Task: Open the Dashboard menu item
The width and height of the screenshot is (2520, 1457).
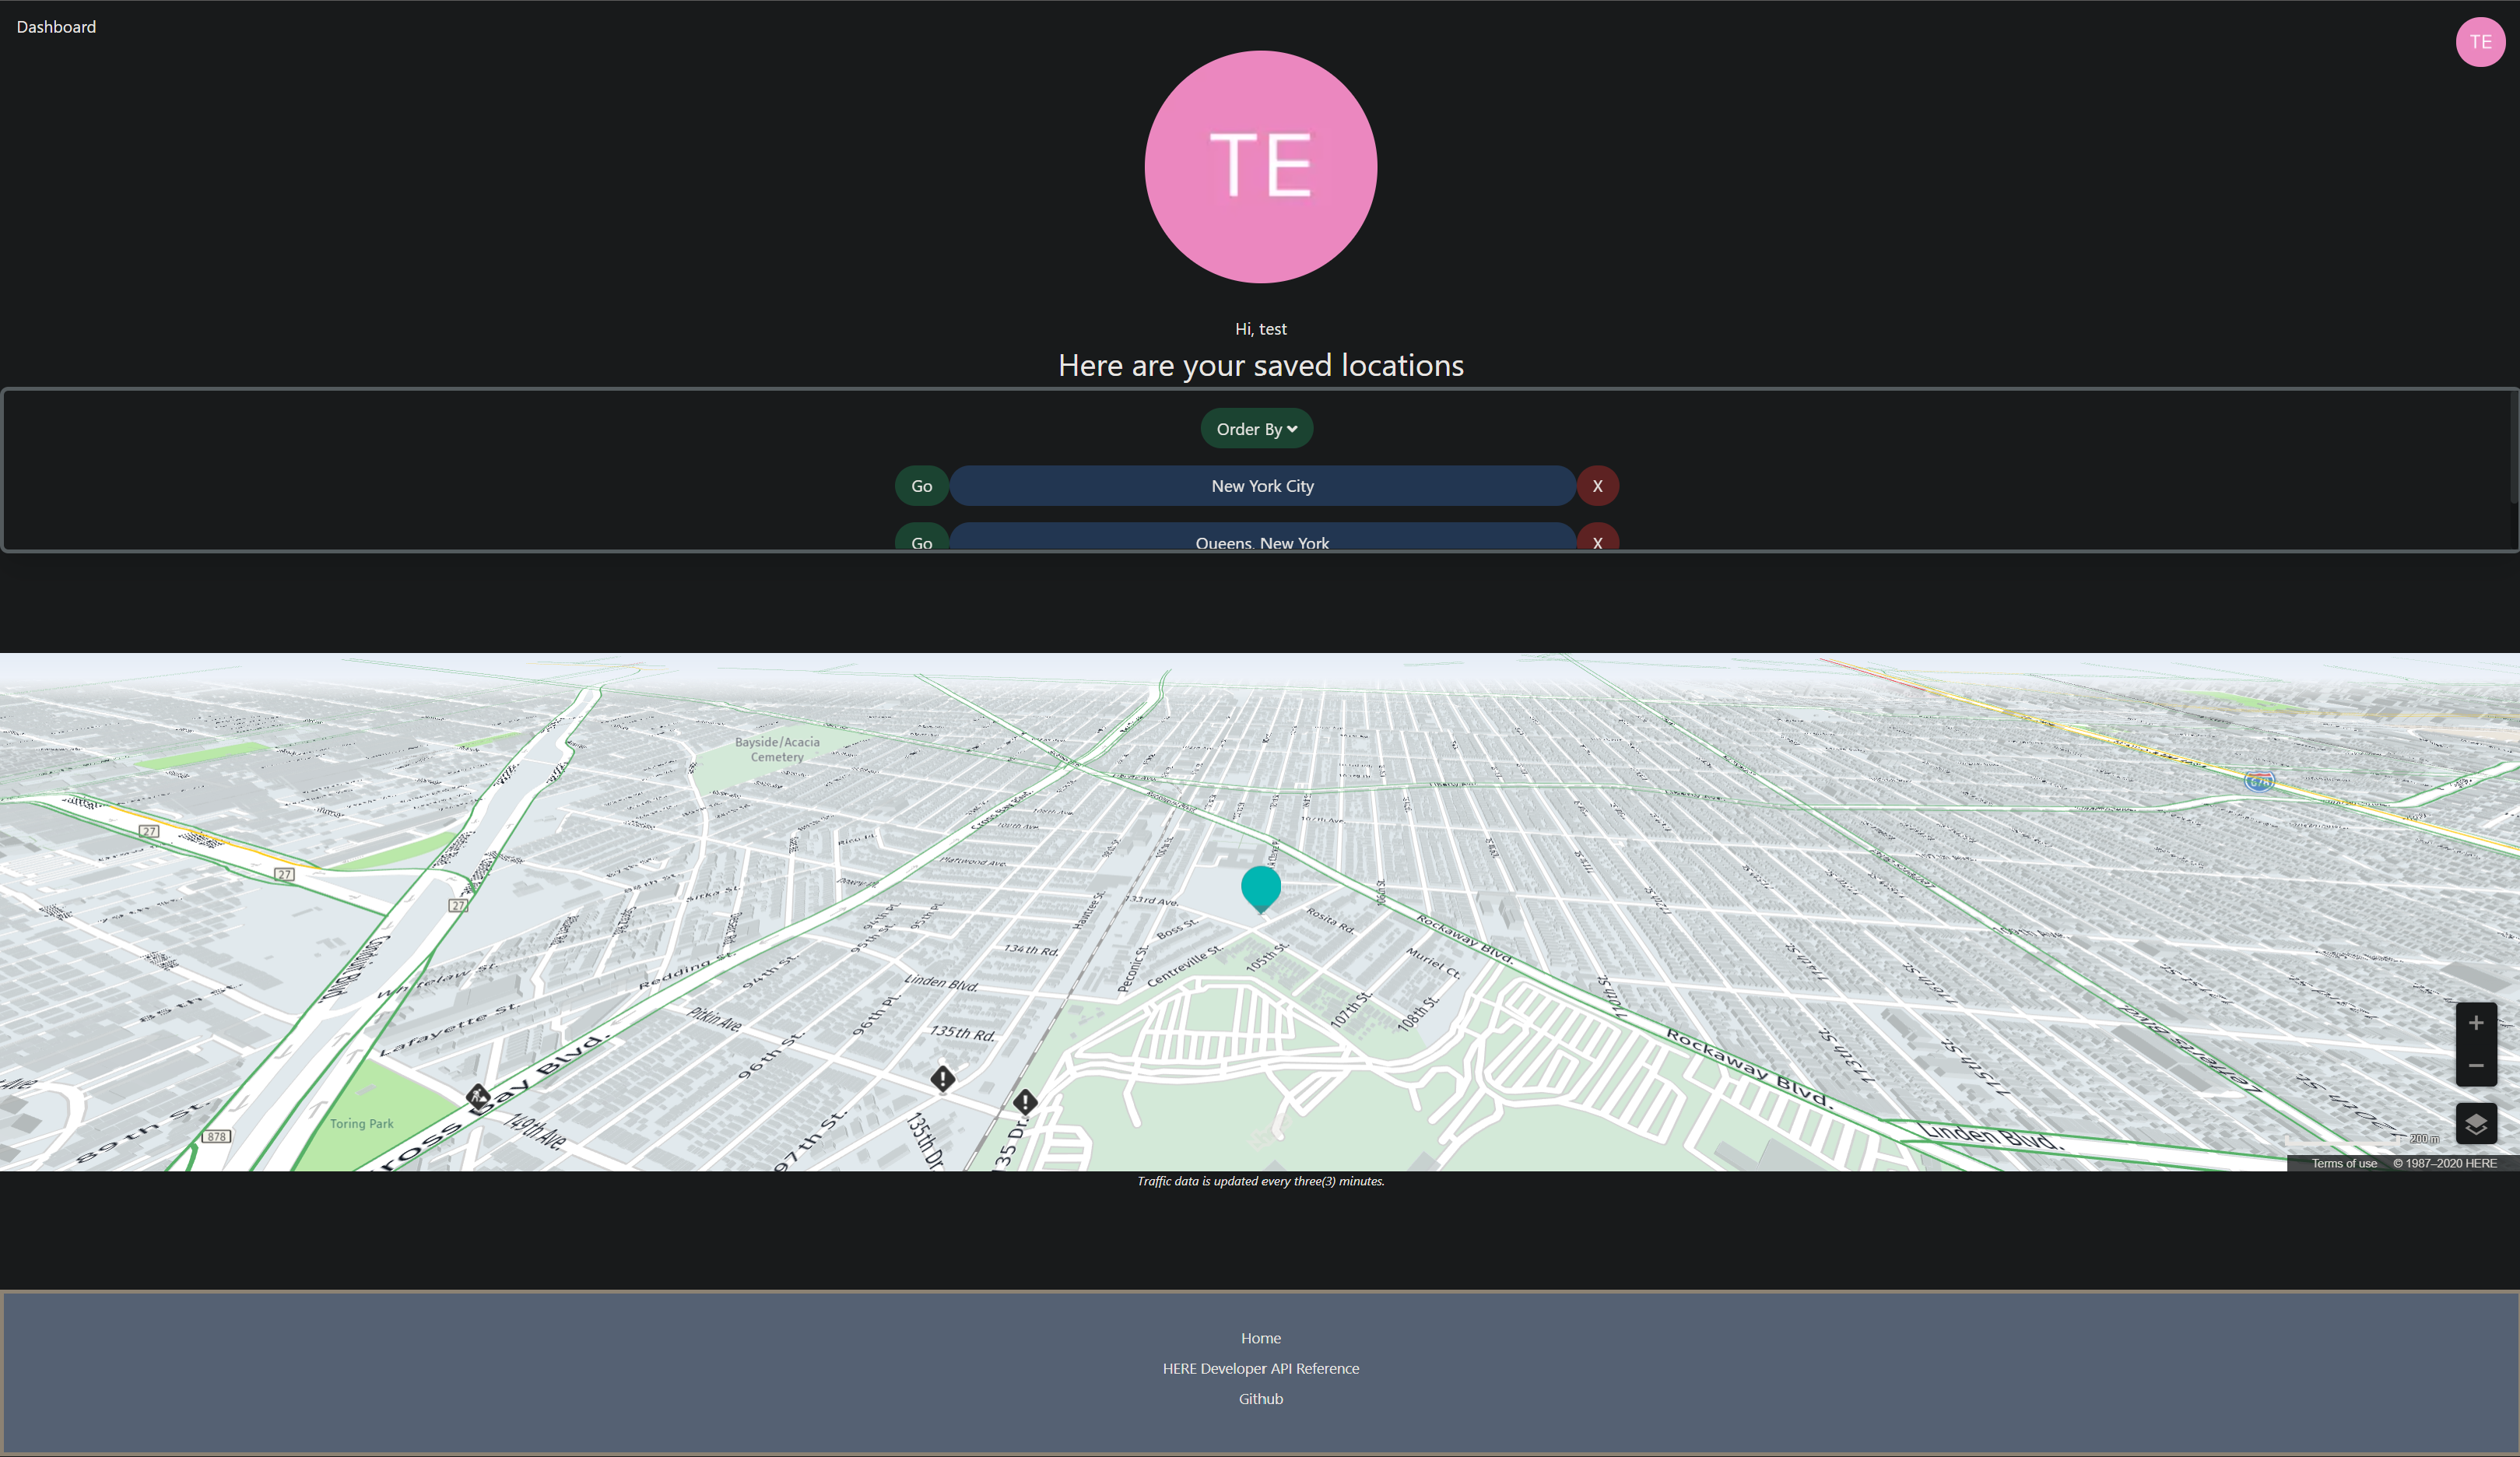Action: coord(56,27)
